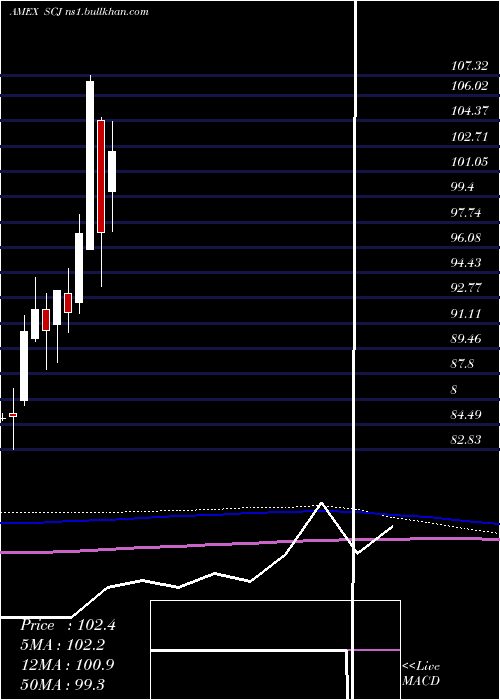Image resolution: width=500 pixels, height=700 pixels.
Task: Click the 104.37 price level label
Action: 469,111
